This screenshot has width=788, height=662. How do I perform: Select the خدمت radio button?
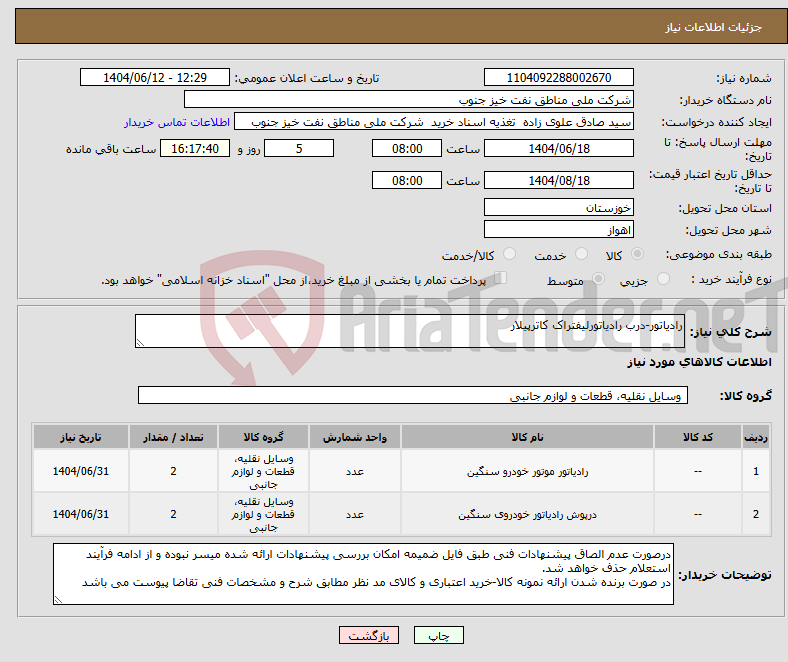pos(581,254)
